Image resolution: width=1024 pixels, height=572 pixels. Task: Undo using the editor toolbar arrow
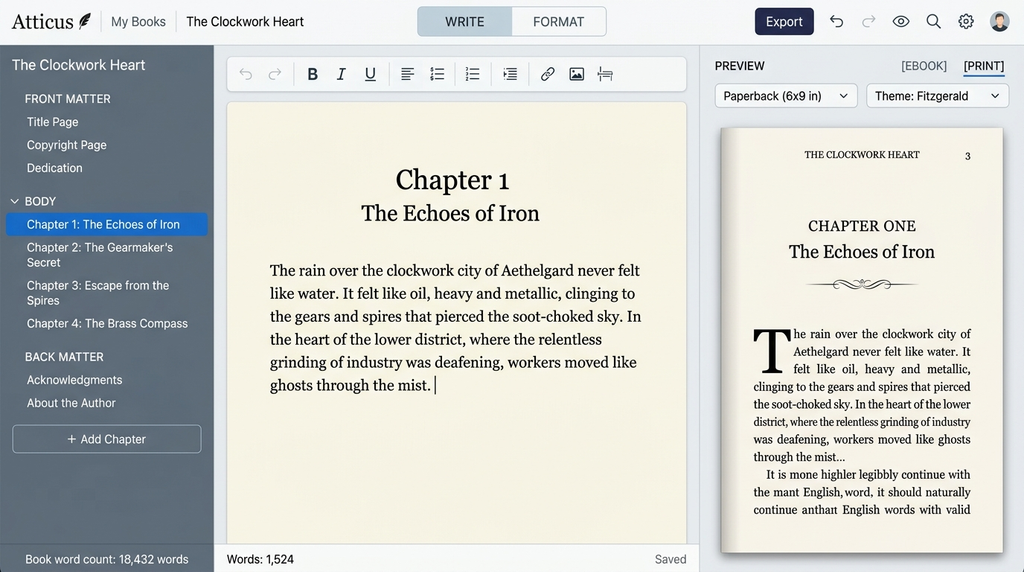246,74
